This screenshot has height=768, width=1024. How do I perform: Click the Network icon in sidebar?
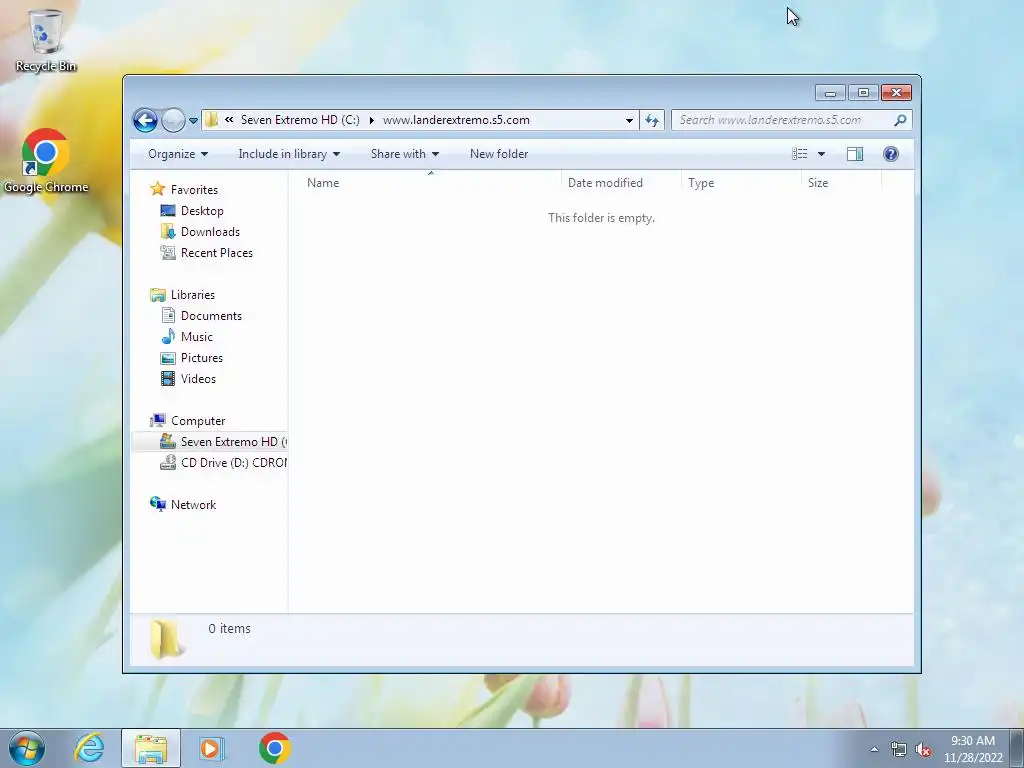pyautogui.click(x=157, y=504)
